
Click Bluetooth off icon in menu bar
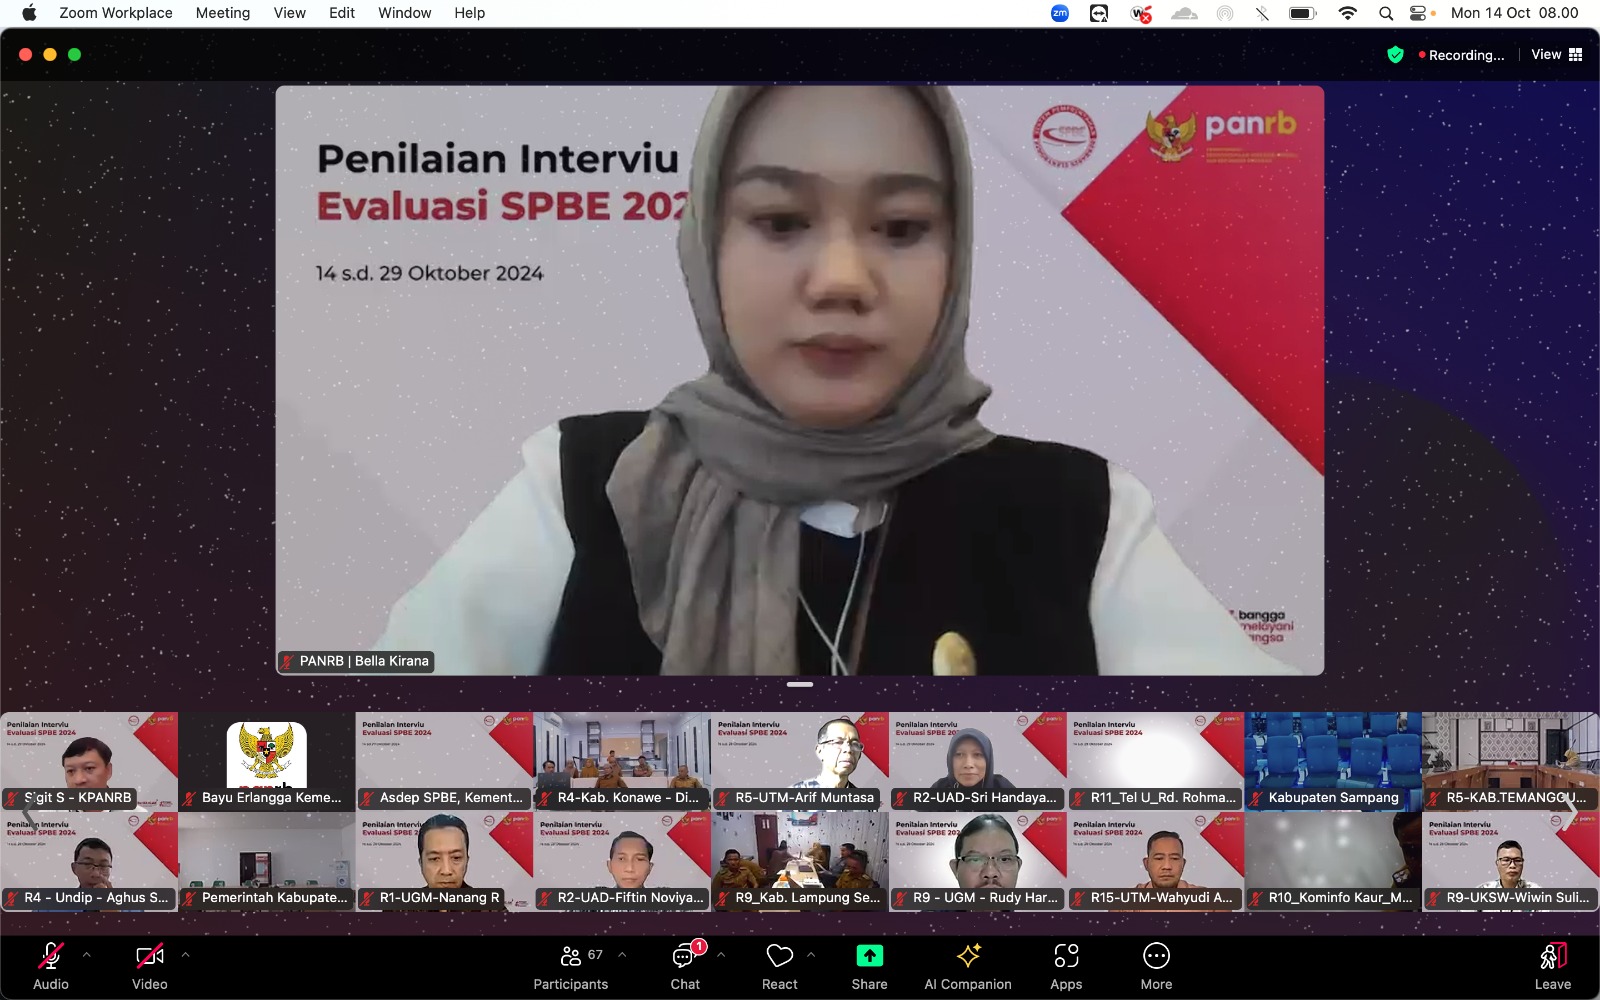[1262, 13]
